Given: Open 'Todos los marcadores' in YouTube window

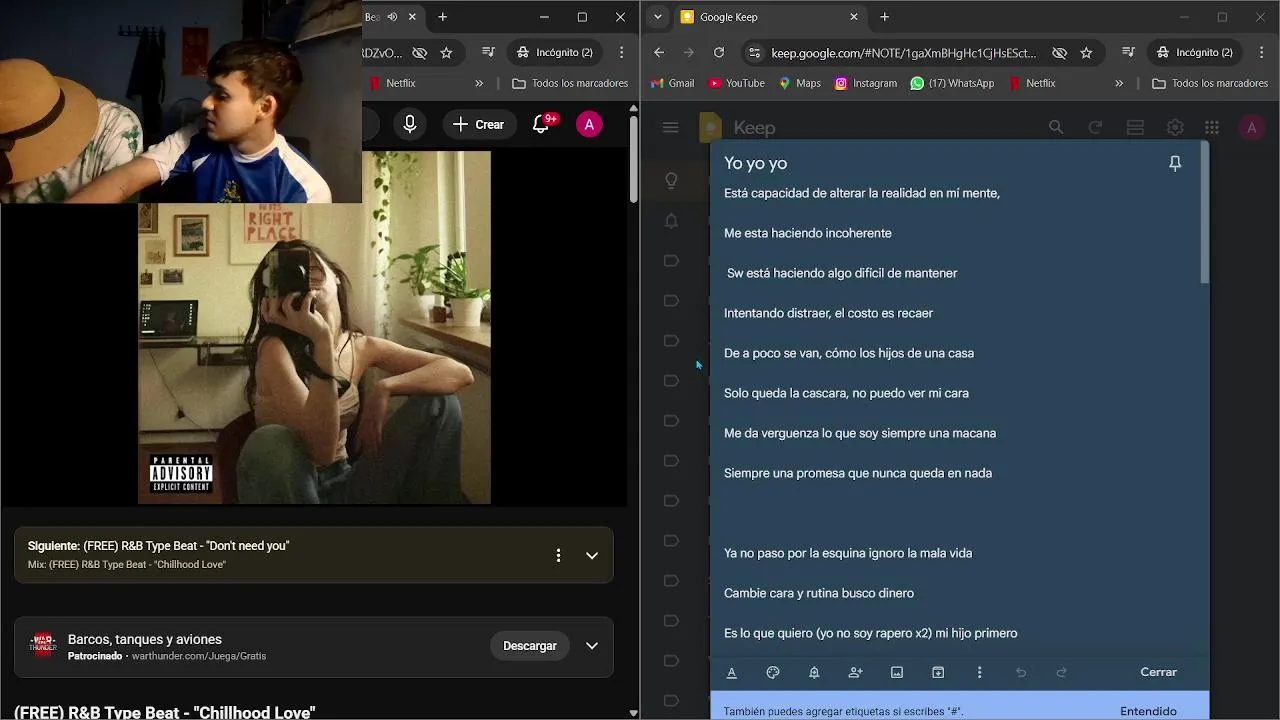Looking at the screenshot, I should [570, 83].
